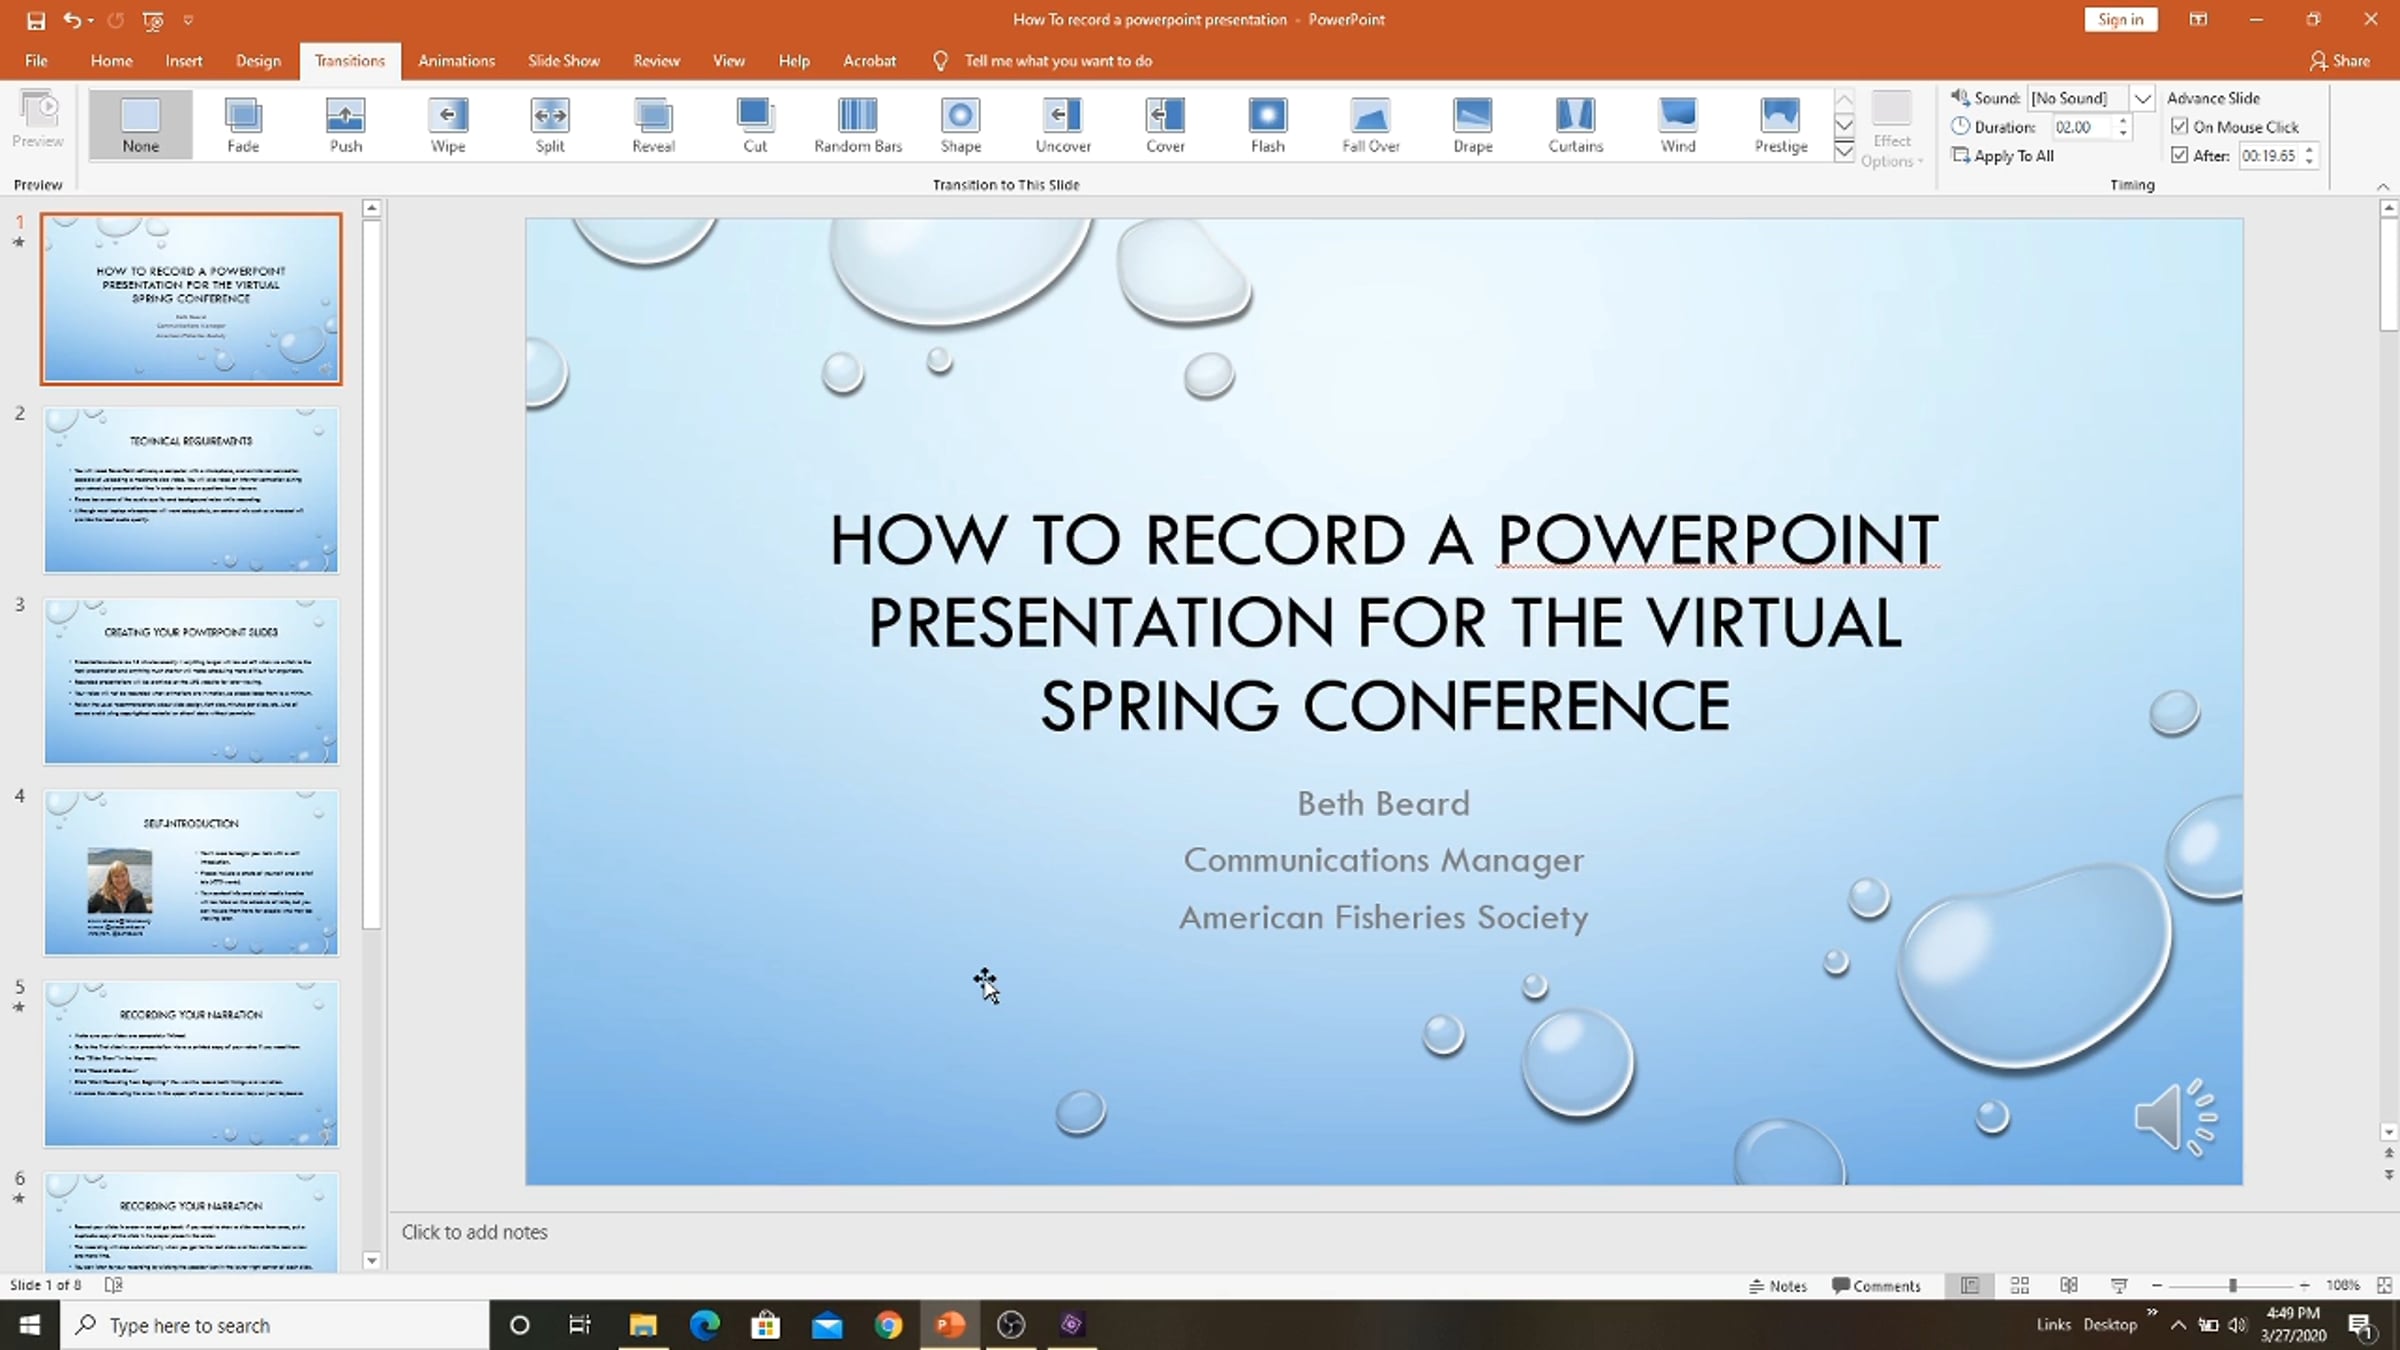Switch to the Slide Show tab

coord(564,61)
